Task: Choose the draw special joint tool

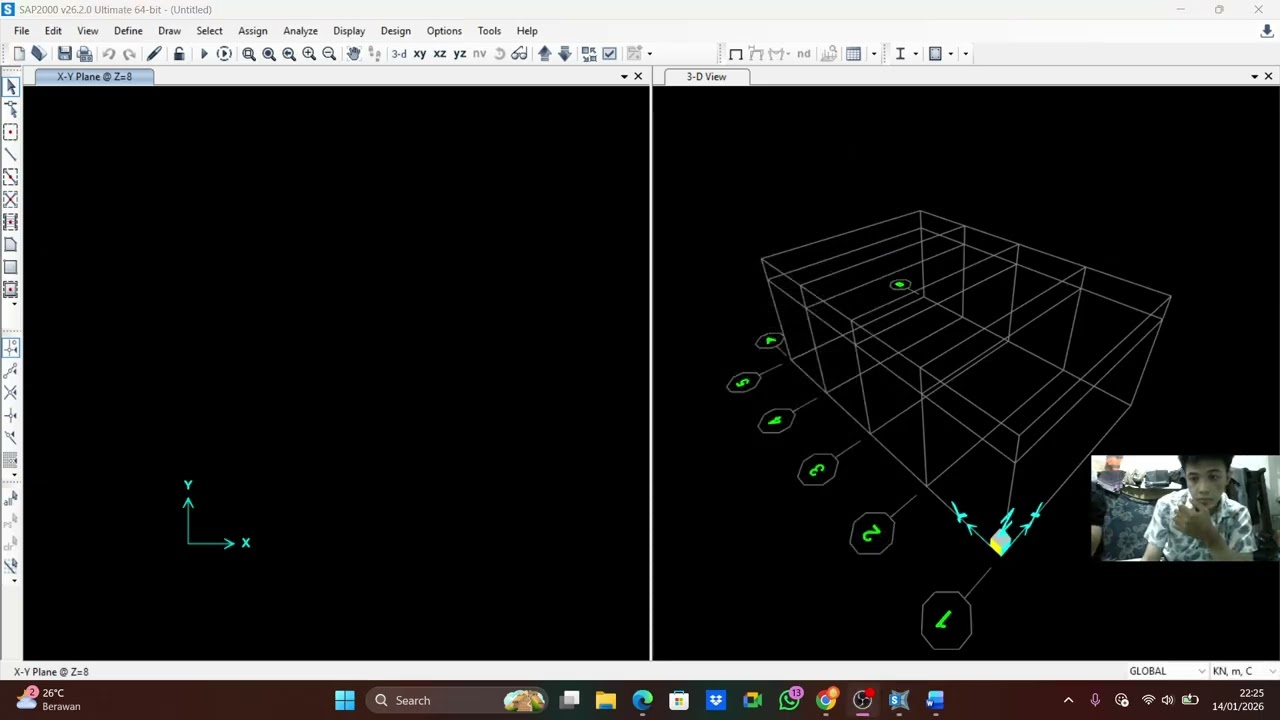Action: (11, 132)
